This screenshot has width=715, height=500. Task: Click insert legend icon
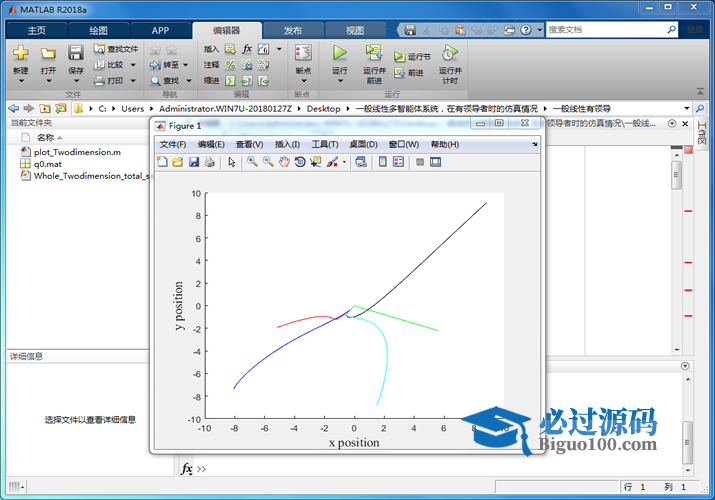pos(398,162)
